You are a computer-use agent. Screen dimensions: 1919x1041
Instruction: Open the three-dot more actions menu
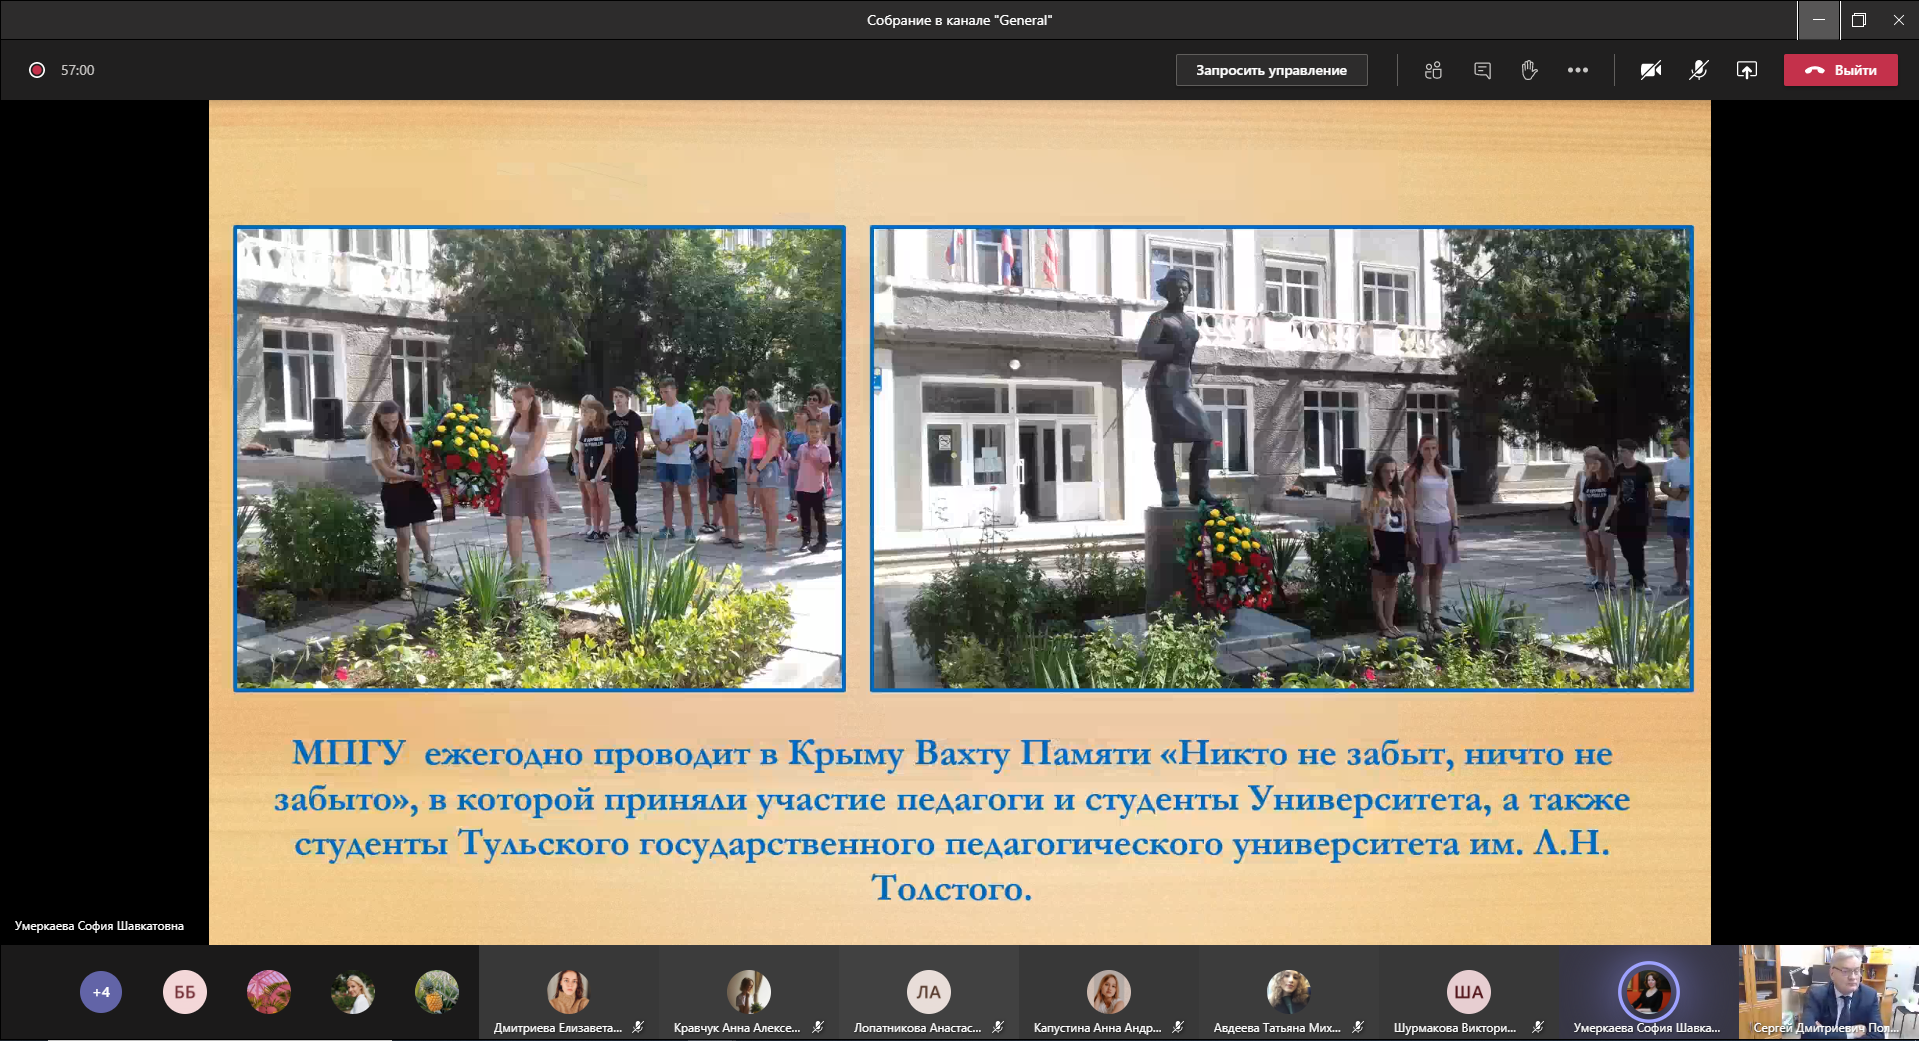coord(1578,70)
